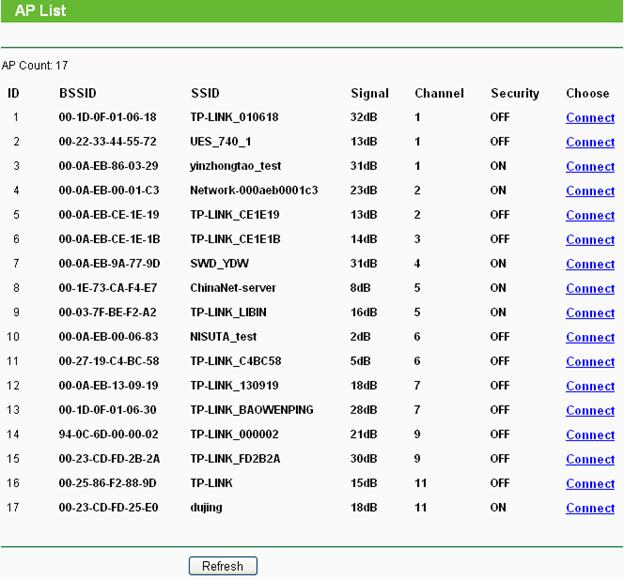Click the 15dB signal value

364,483
